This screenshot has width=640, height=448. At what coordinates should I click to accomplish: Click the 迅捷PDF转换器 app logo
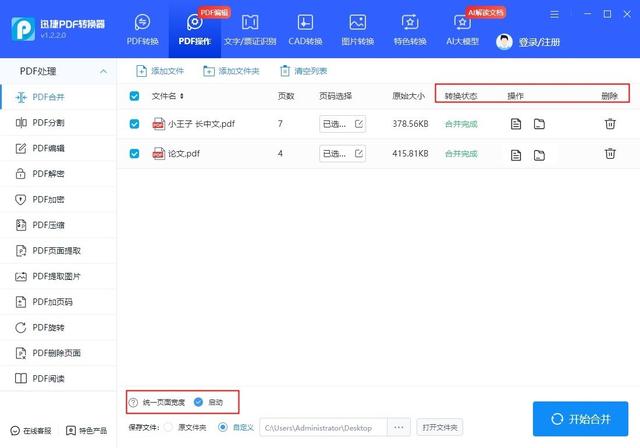coord(23,29)
